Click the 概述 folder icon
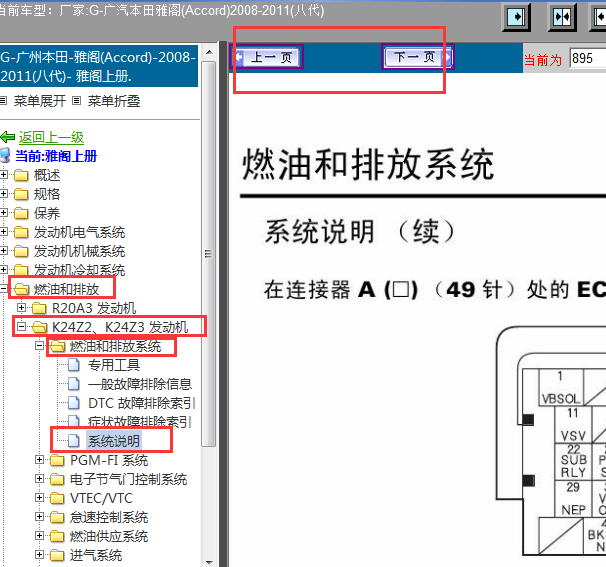606x567 pixels. [21, 175]
